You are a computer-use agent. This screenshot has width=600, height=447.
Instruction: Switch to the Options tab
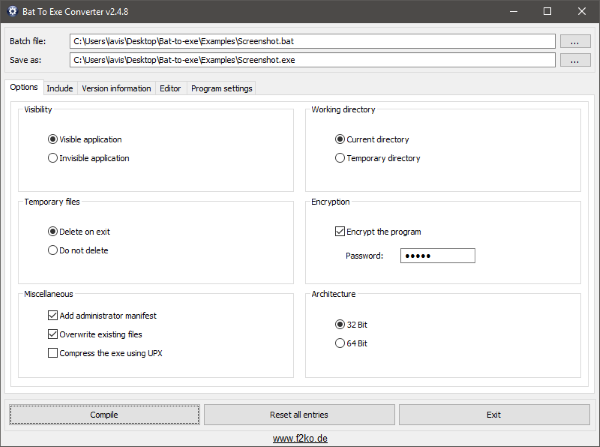(x=24, y=87)
